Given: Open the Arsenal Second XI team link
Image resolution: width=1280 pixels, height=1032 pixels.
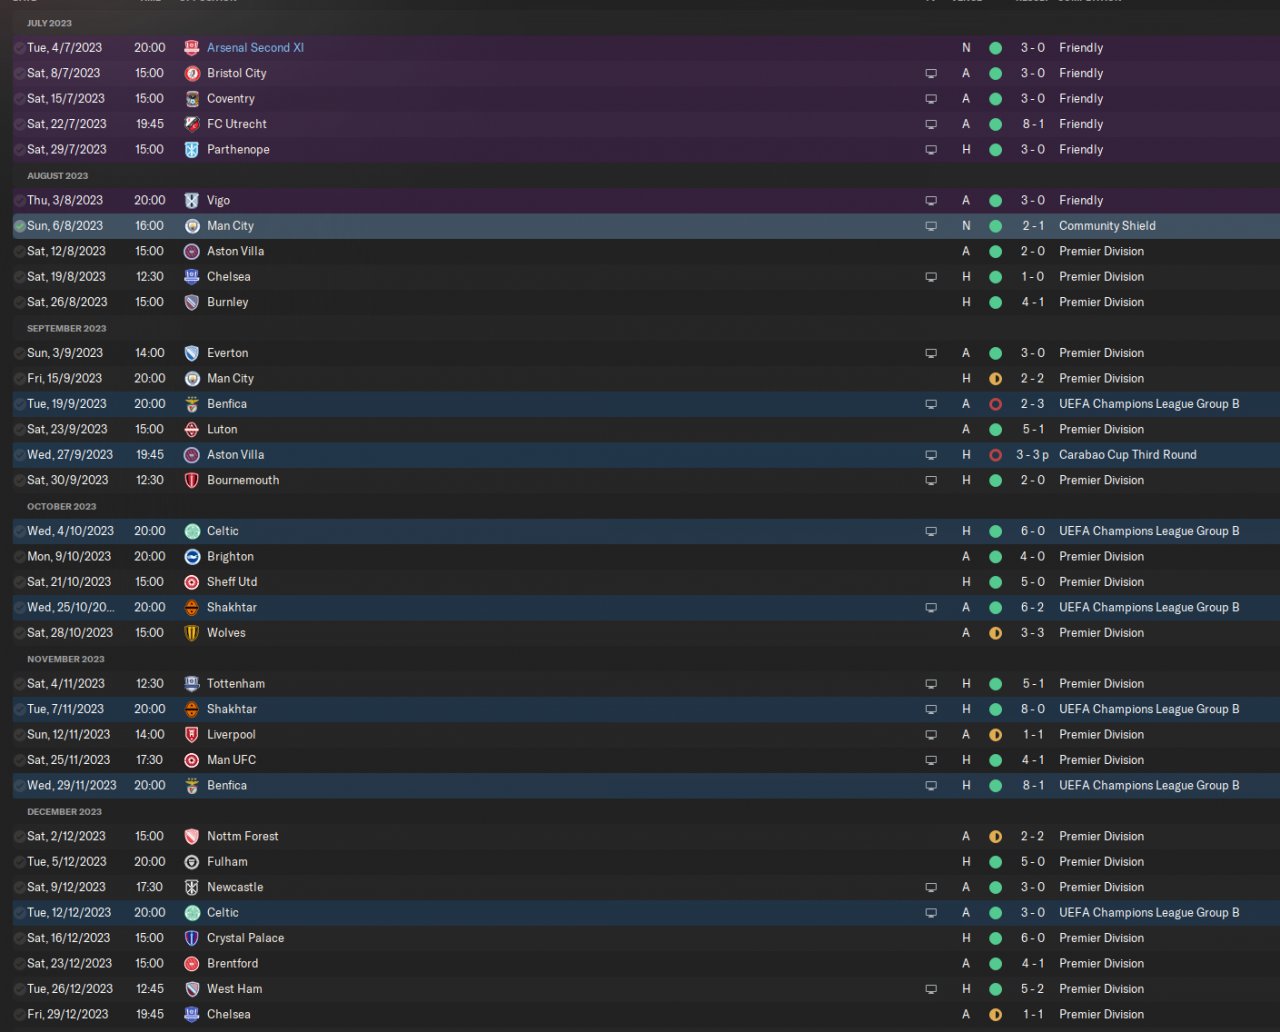Looking at the screenshot, I should [255, 48].
